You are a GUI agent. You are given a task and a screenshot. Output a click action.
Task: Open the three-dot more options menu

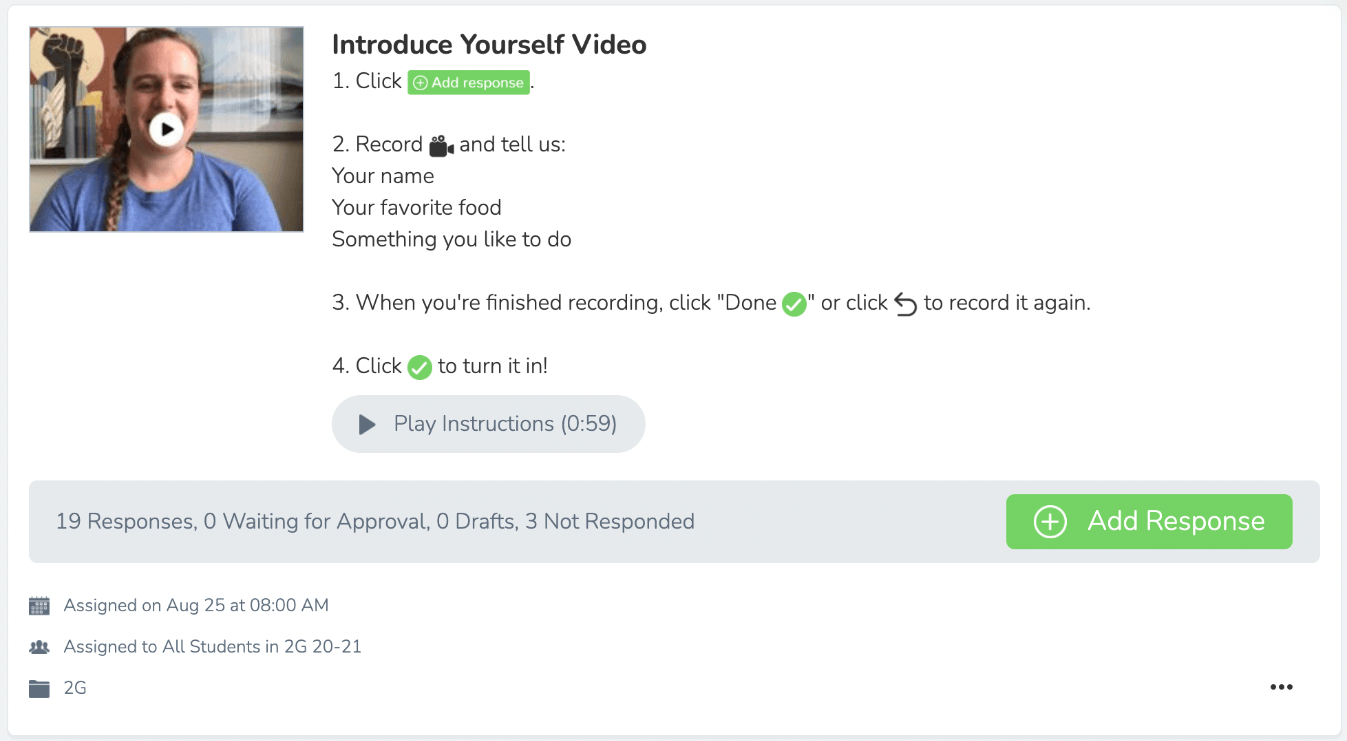point(1281,687)
